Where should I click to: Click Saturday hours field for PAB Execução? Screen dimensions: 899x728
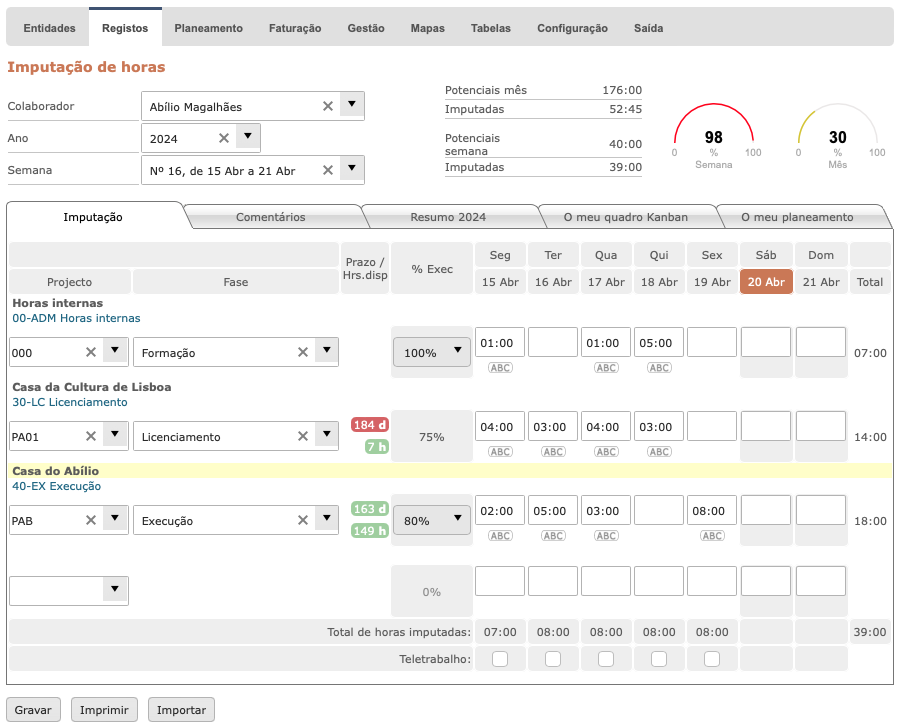[765, 511]
